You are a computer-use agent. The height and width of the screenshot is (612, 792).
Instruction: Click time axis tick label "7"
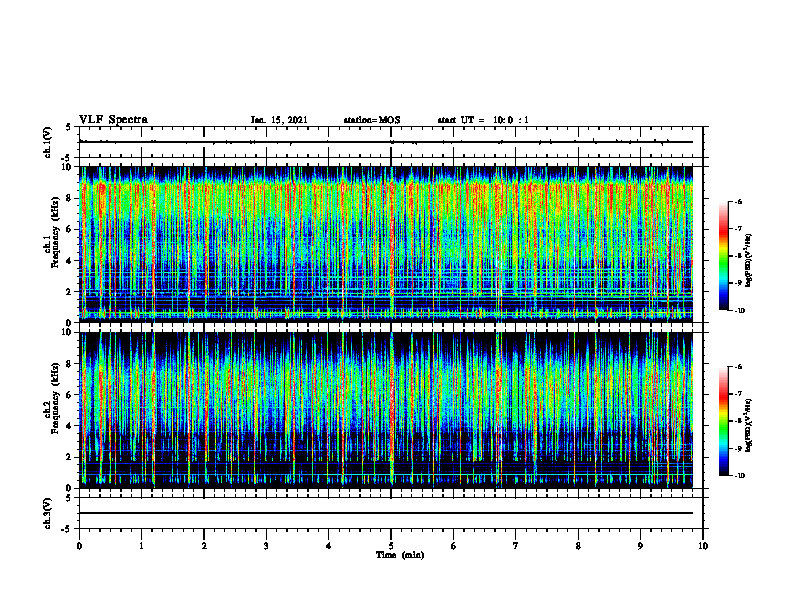(x=516, y=546)
